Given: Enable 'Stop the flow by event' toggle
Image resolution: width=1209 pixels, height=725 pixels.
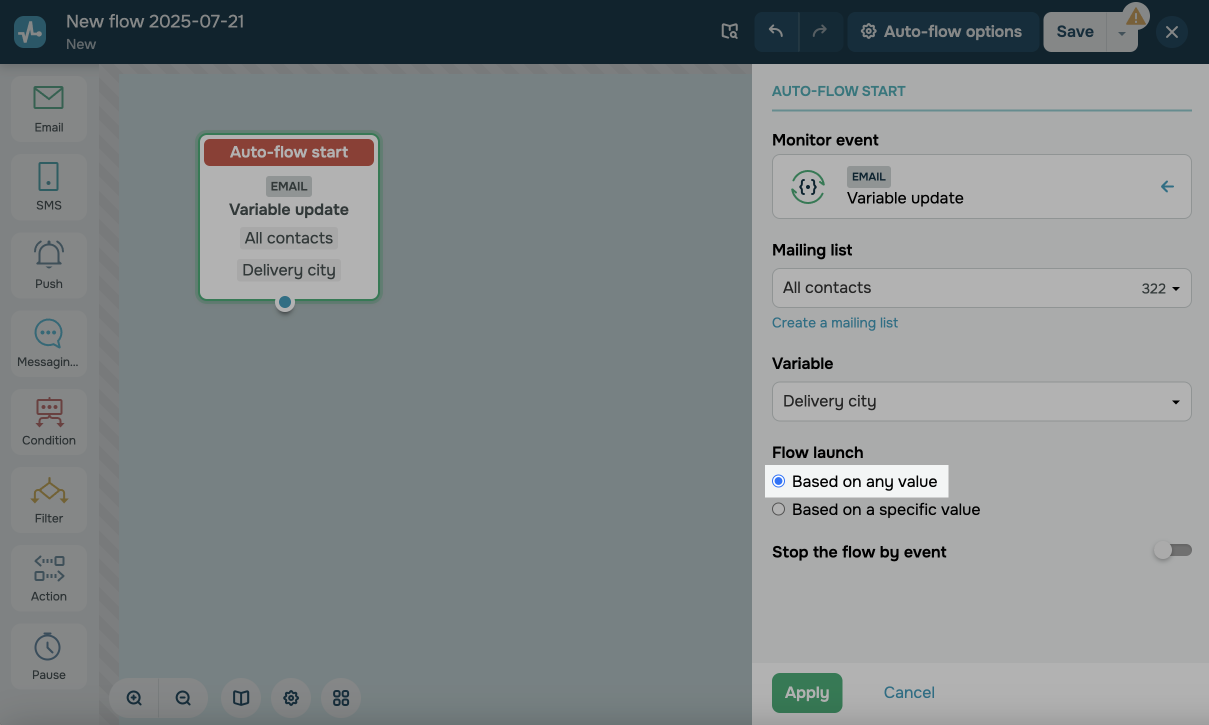Looking at the screenshot, I should click(1172, 551).
